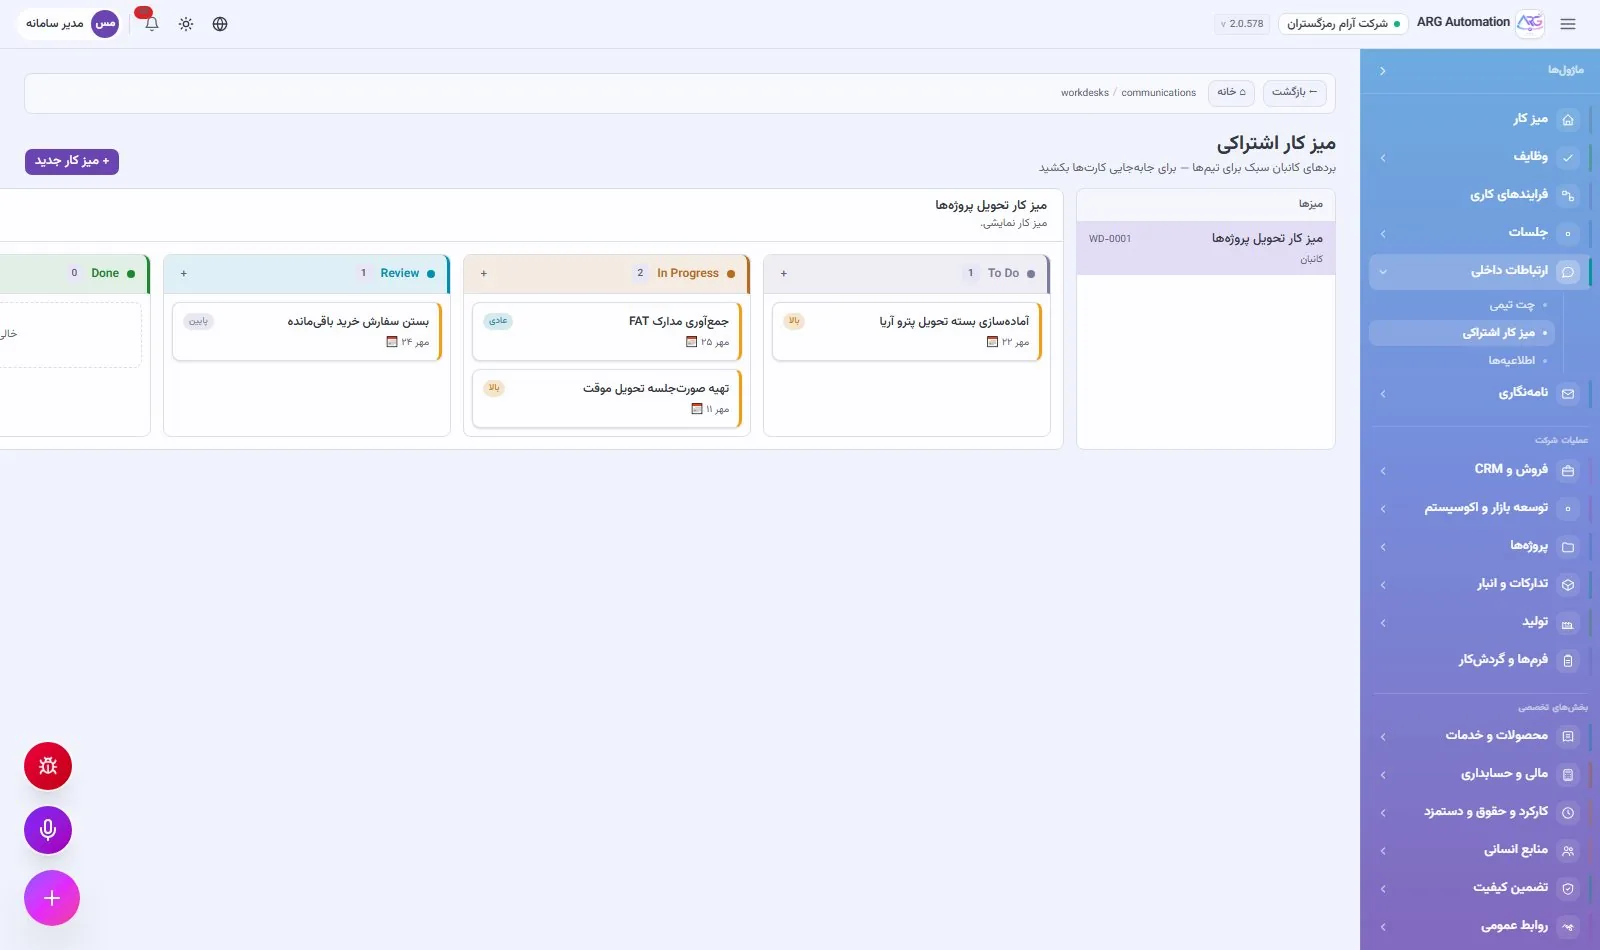This screenshot has width=1600, height=950.
Task: Open the language globe icon
Action: click(220, 24)
